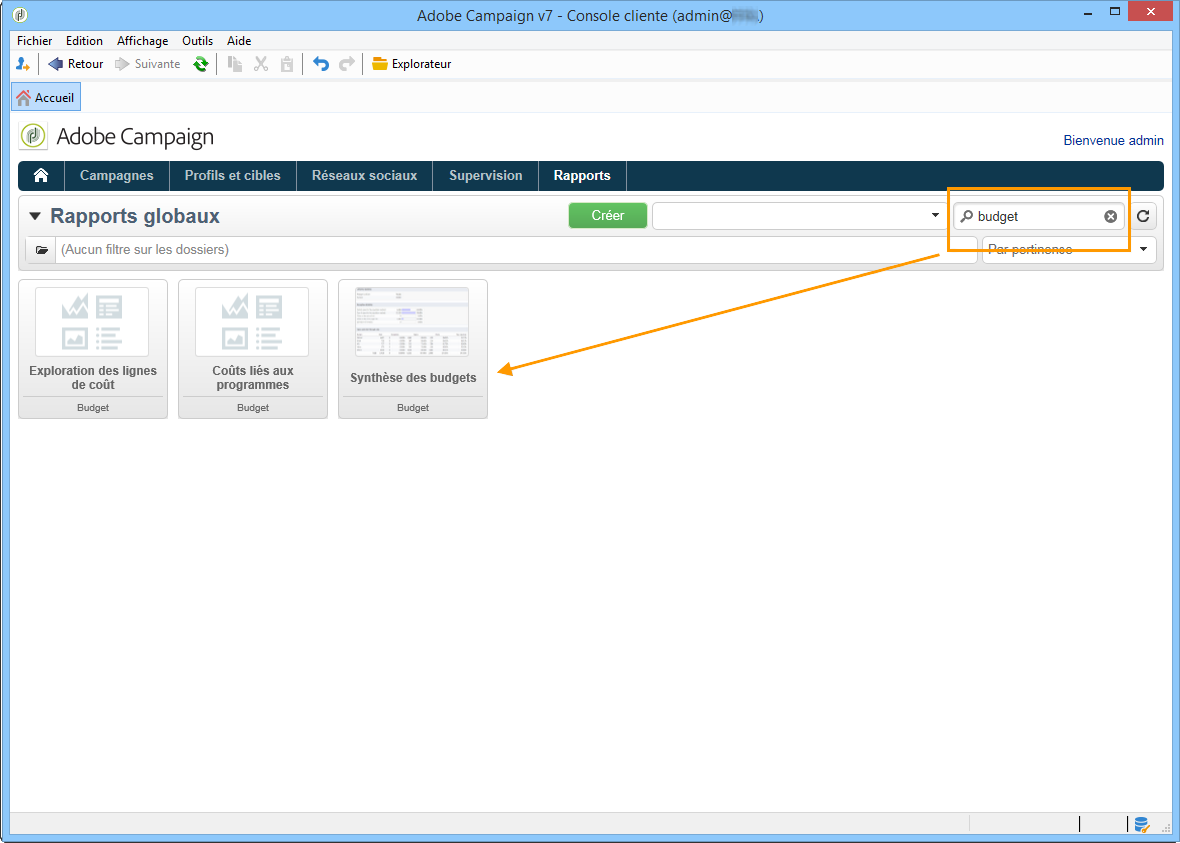Click the connection icon in the toolbar
The height and width of the screenshot is (843, 1180).
23,64
